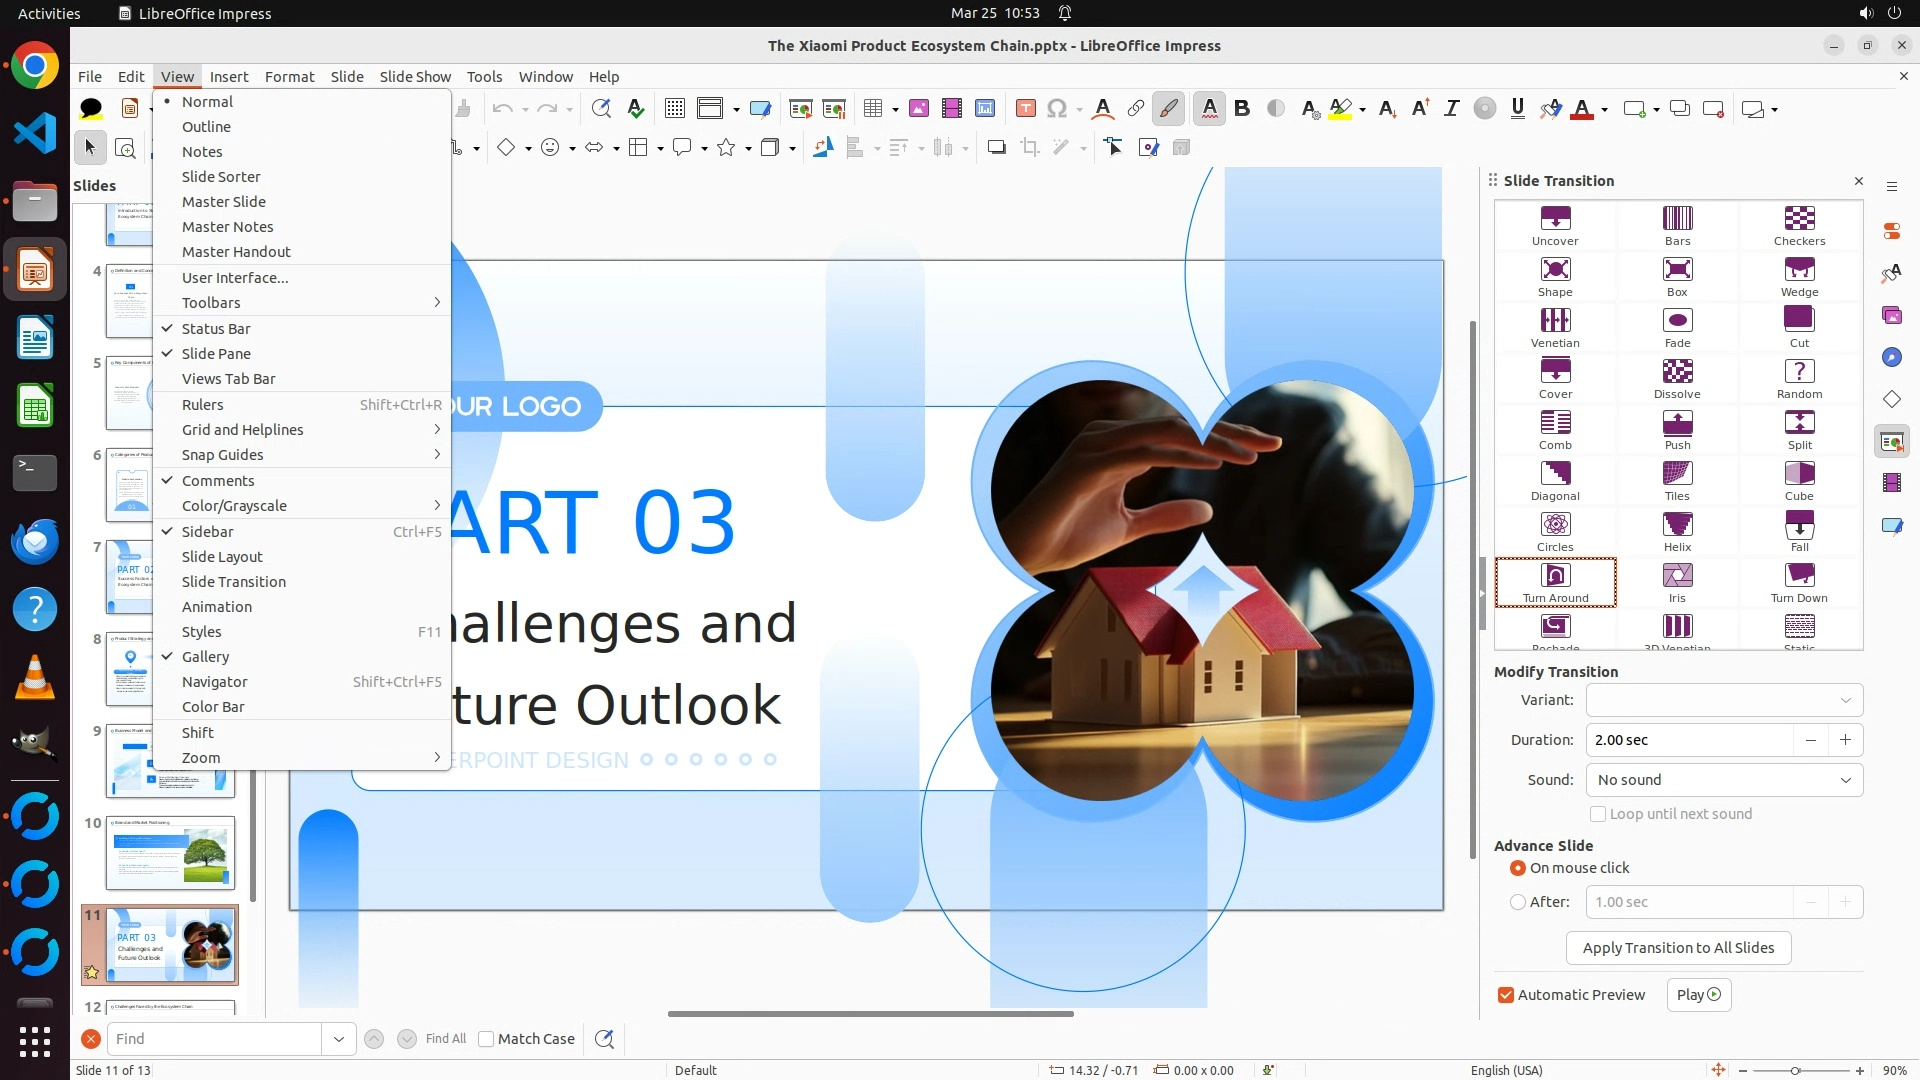
Task: Open the Slide Show menu
Action: [x=415, y=77]
